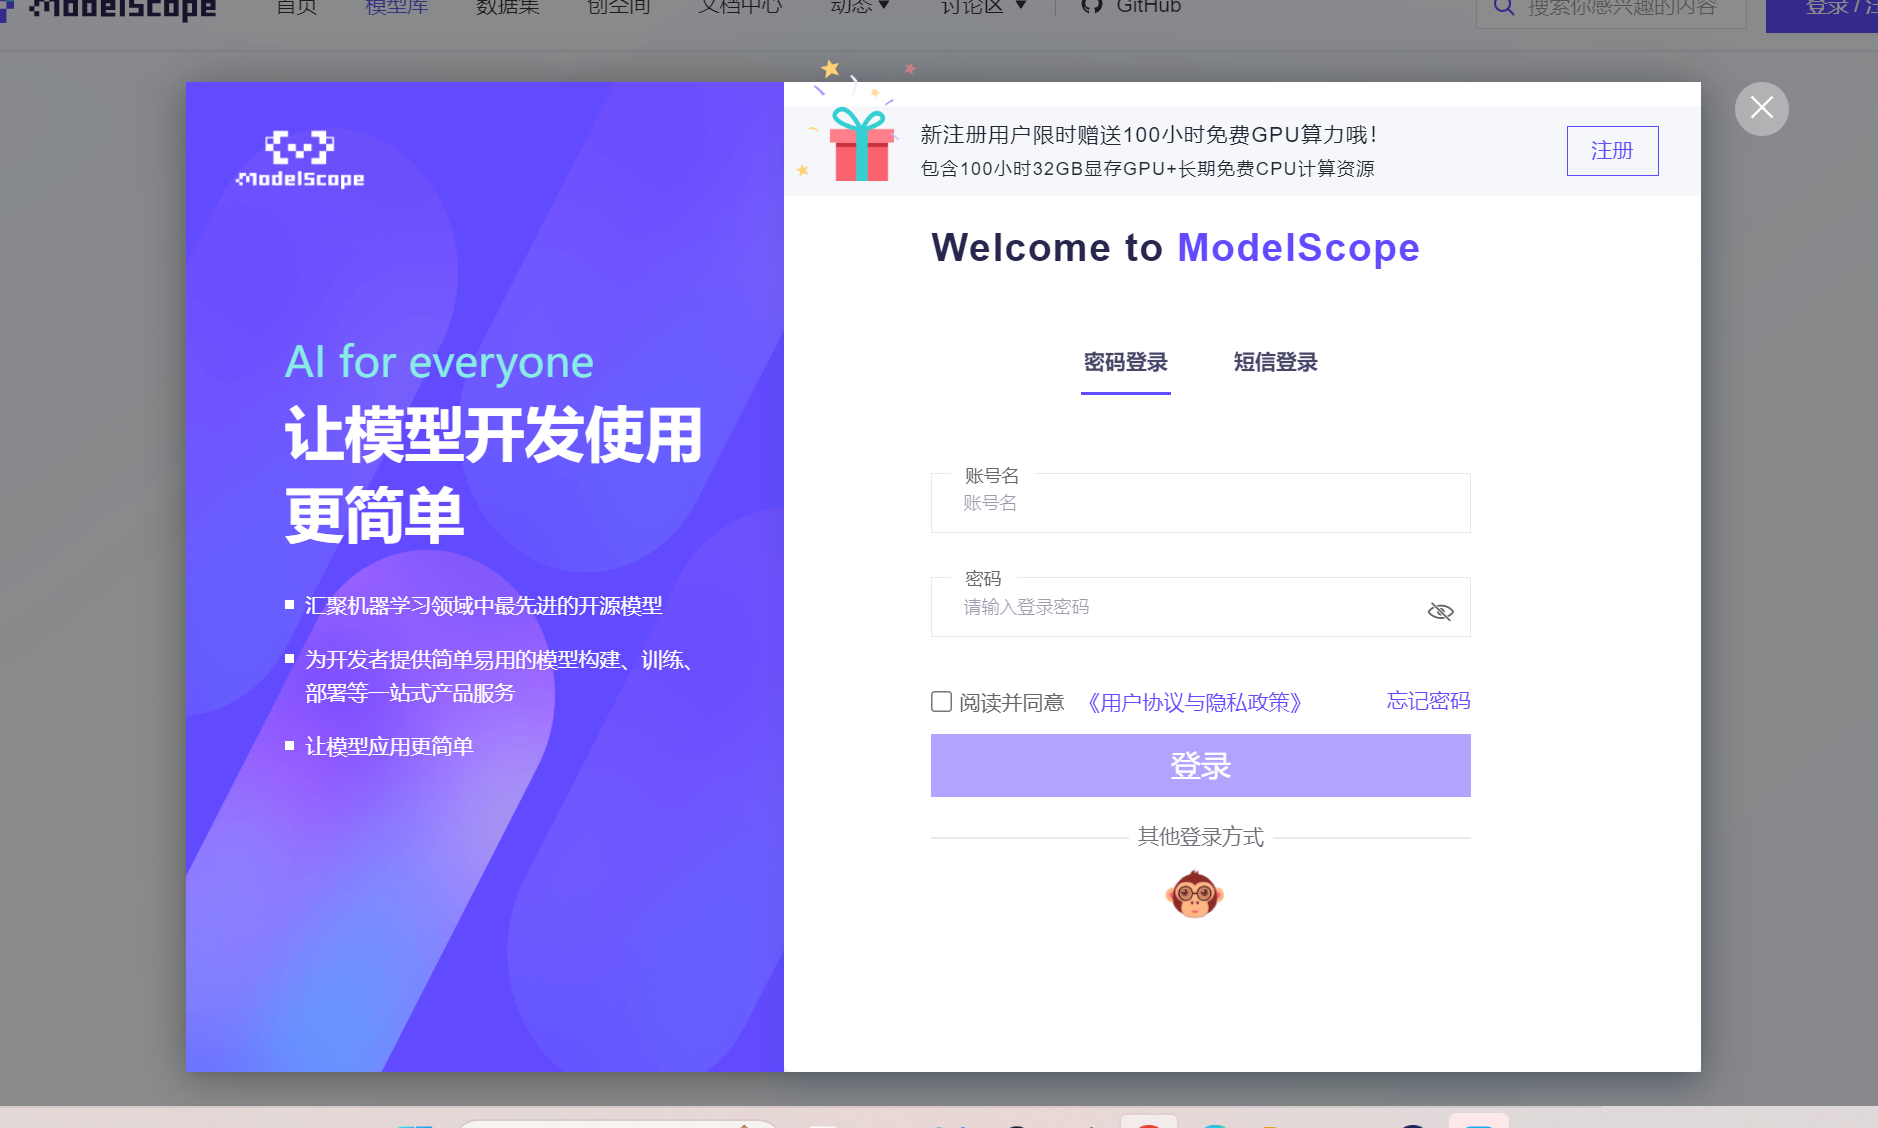
Task: Switch to the 密码登录 tab
Action: 1126,363
